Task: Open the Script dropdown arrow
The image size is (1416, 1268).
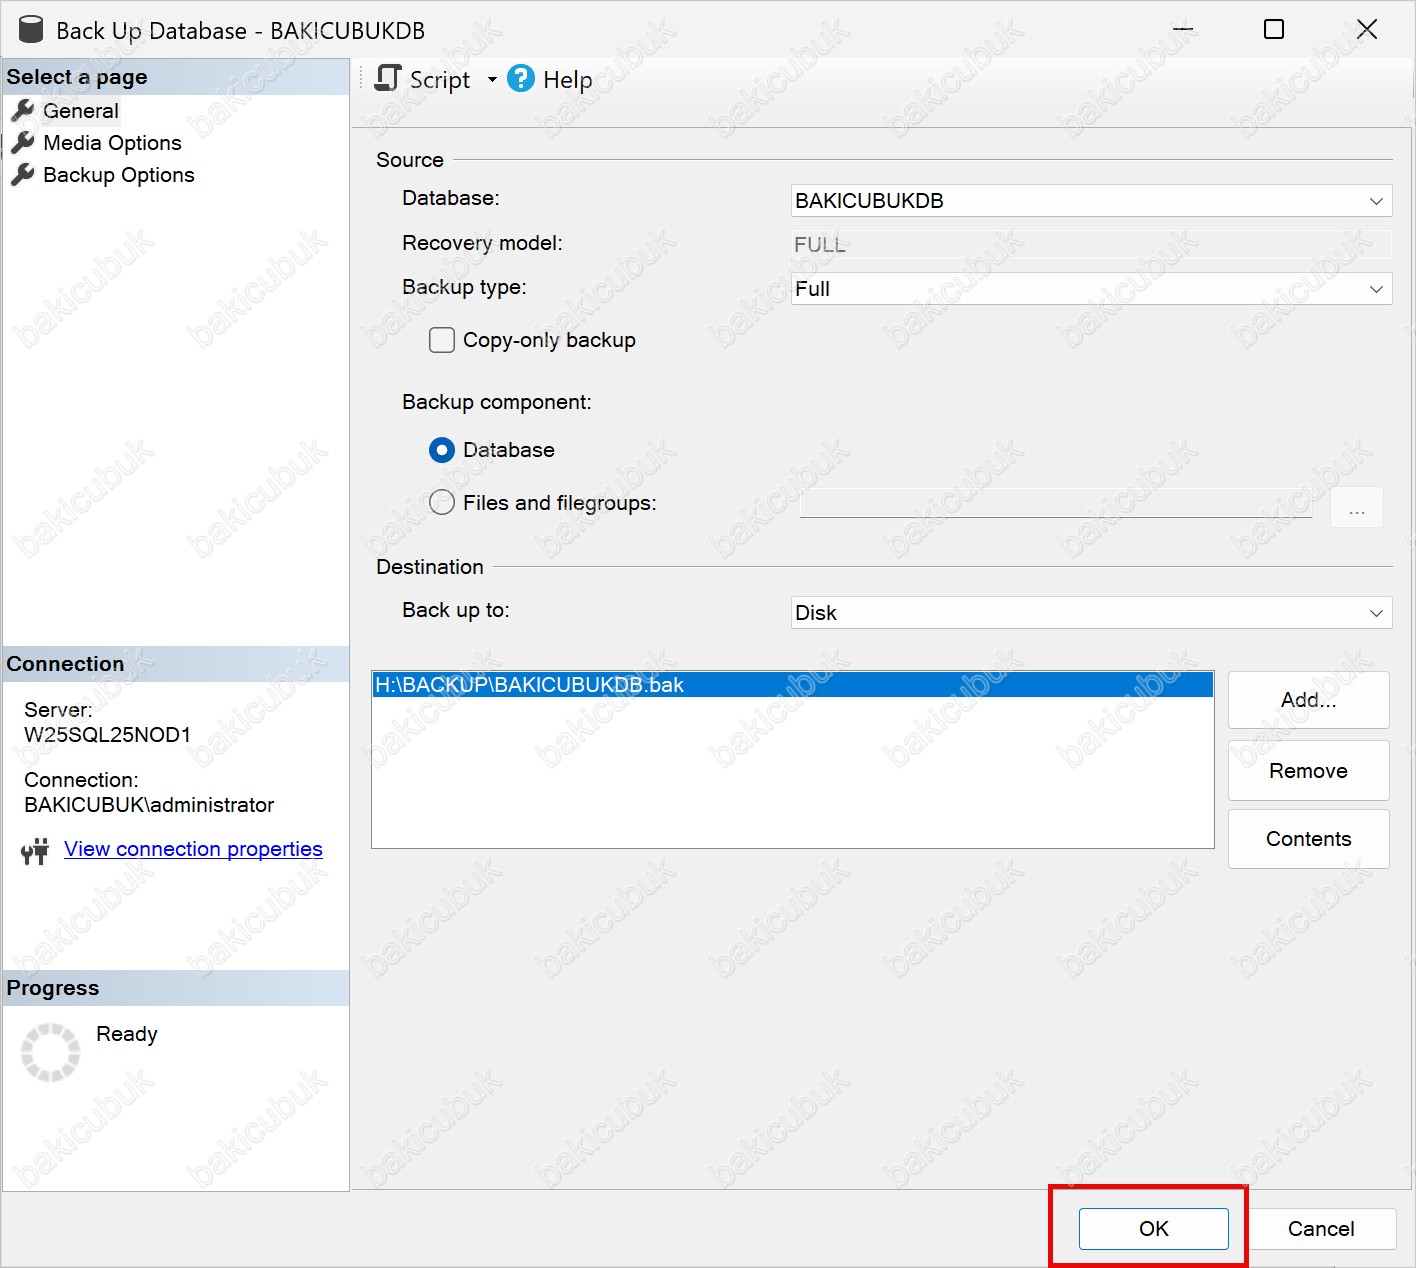Action: pos(492,80)
